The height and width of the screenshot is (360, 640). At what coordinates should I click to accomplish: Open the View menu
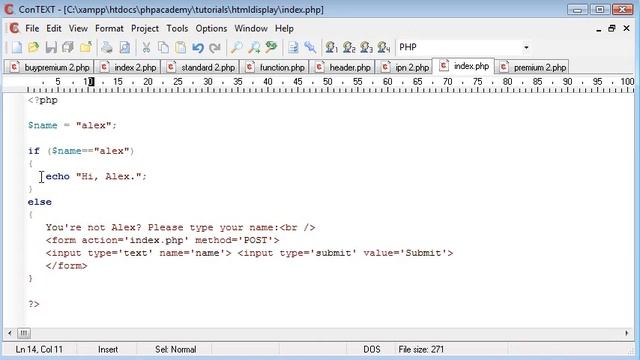coord(78,29)
